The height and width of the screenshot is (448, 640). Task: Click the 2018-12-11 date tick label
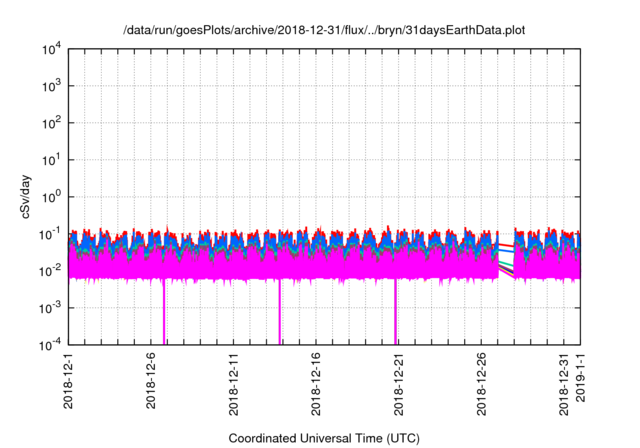click(x=233, y=384)
